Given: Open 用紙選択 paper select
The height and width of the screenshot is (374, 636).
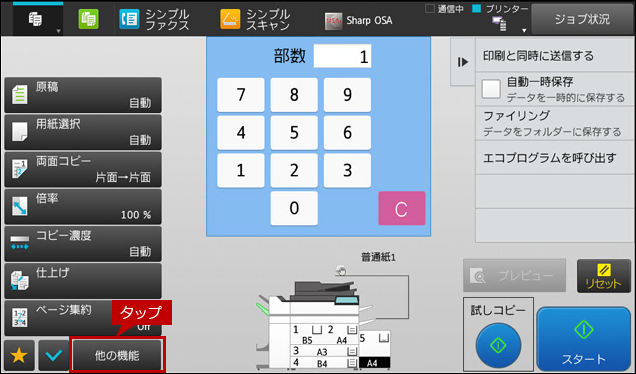Looking at the screenshot, I should 83,132.
